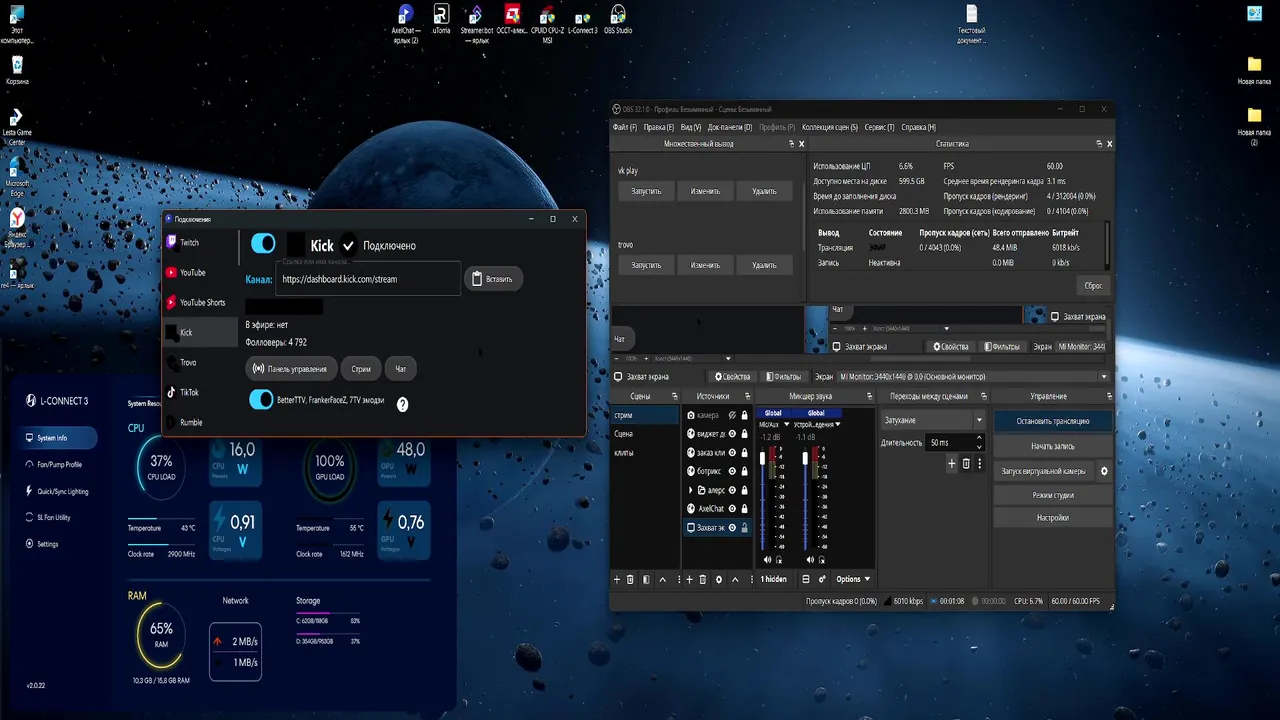Image resolution: width=1280 pixels, height=720 pixels.
Task: Start the vk play output with Запустить
Action: [x=646, y=191]
